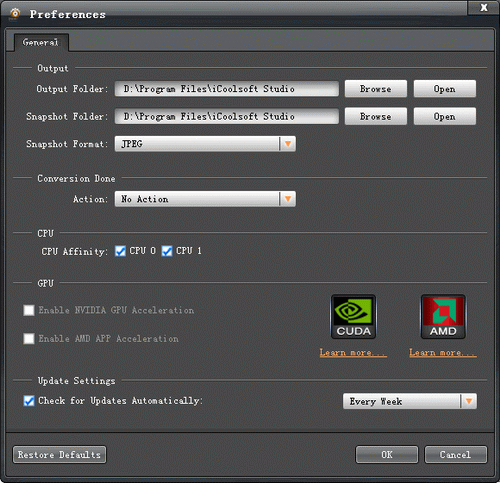Browse for the Output Folder
The image size is (500, 483).
tap(376, 89)
